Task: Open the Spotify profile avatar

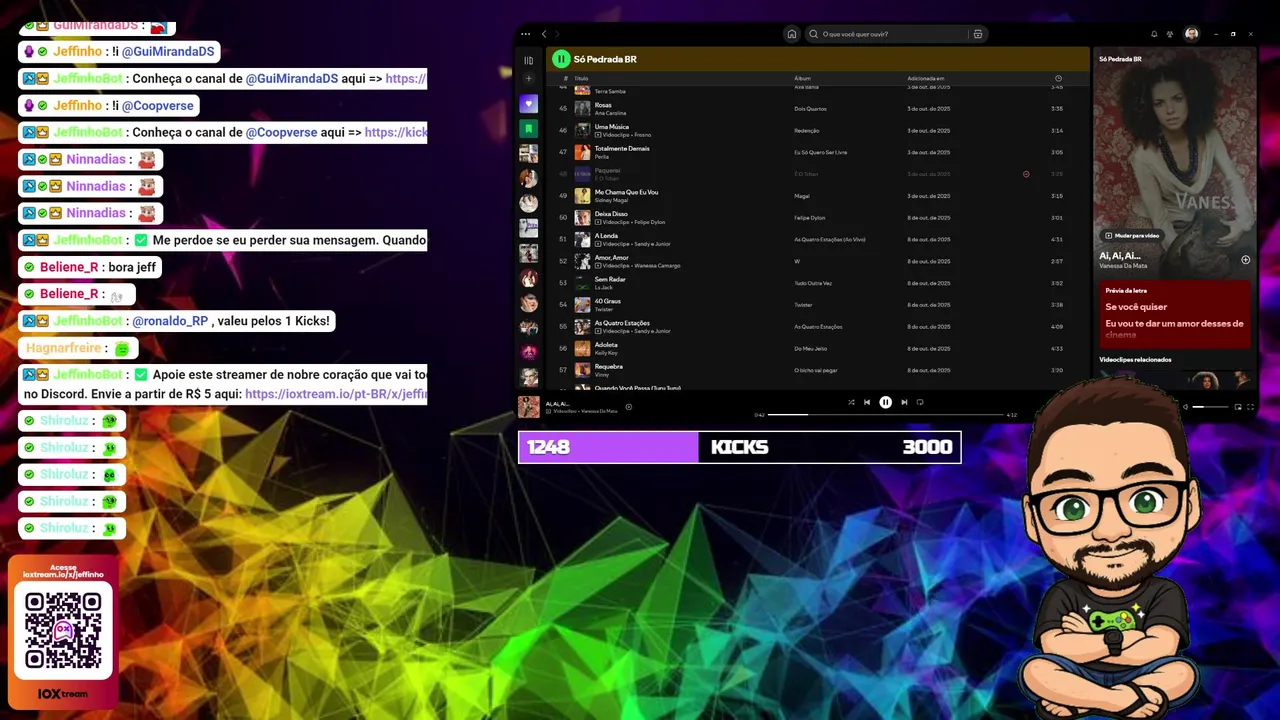Action: (x=1191, y=34)
